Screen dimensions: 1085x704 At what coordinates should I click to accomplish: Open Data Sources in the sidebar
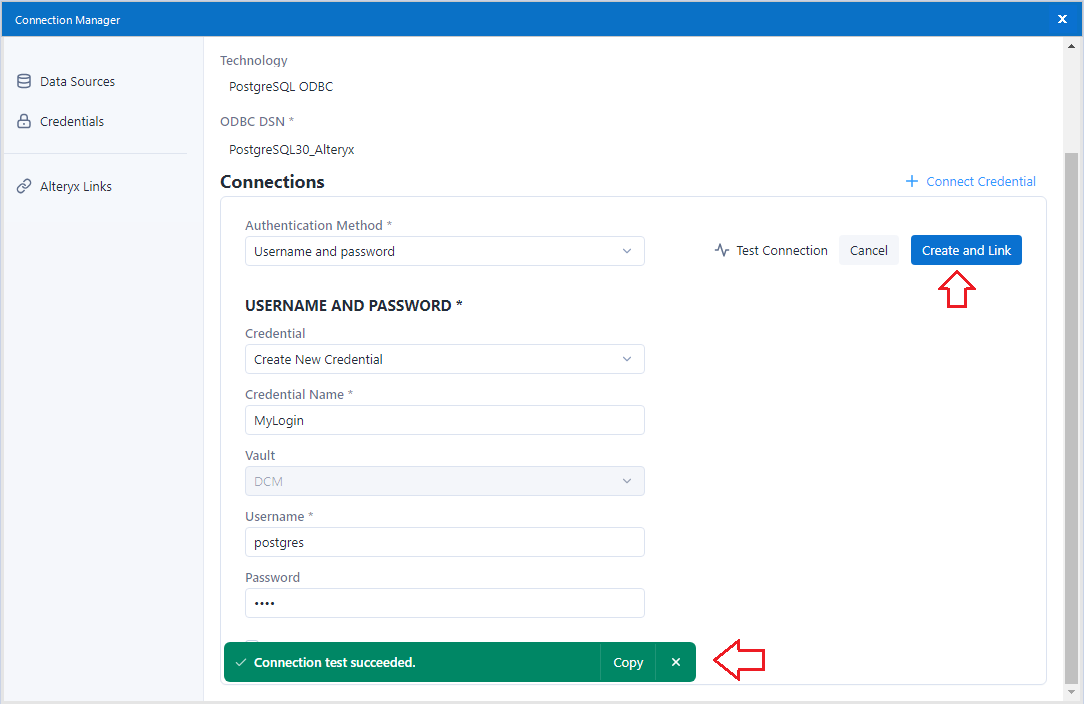click(x=77, y=81)
